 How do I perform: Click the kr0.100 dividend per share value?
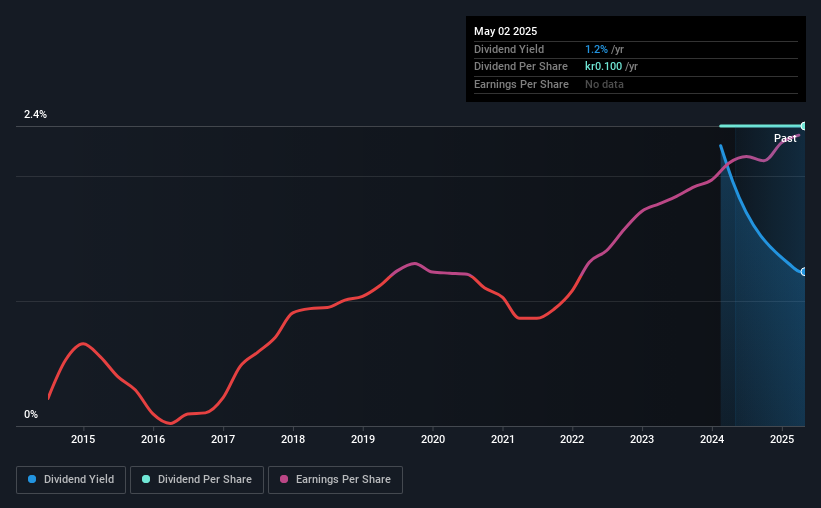603,67
